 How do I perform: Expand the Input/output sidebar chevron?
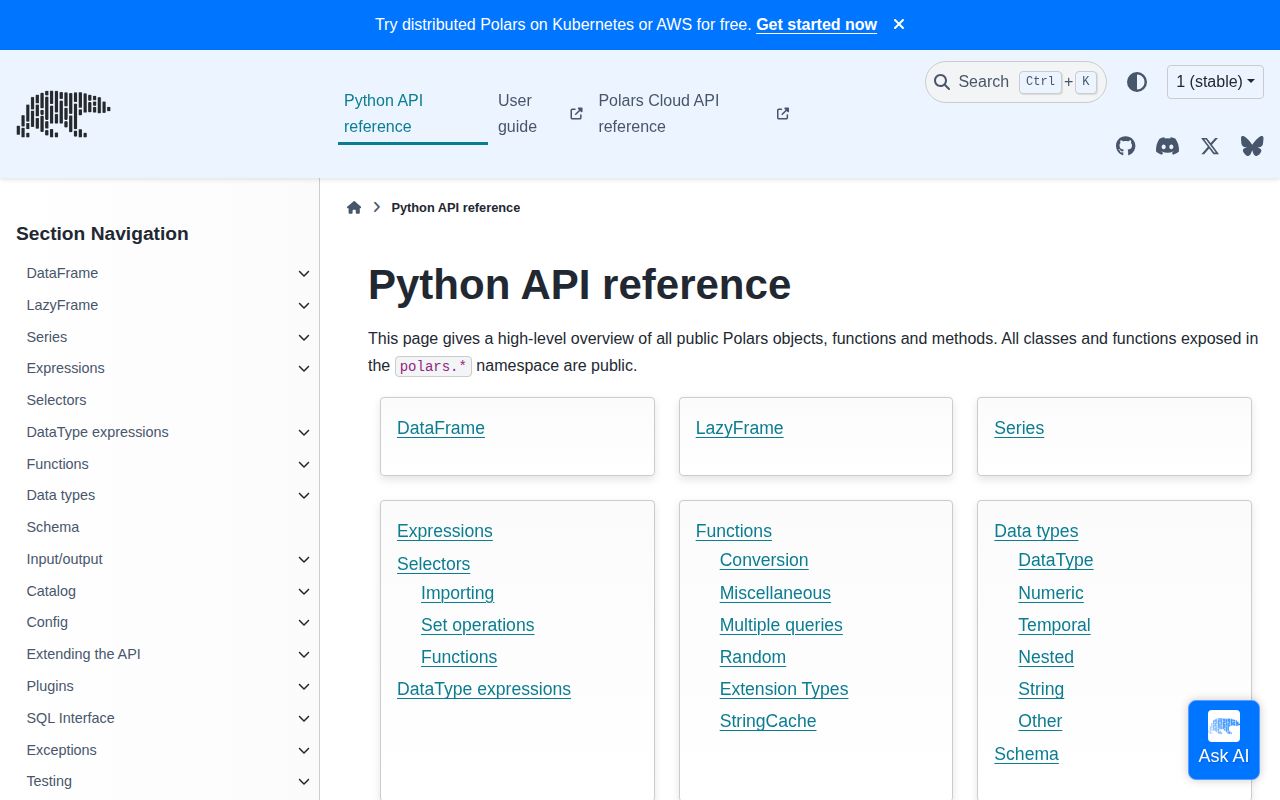point(304,559)
